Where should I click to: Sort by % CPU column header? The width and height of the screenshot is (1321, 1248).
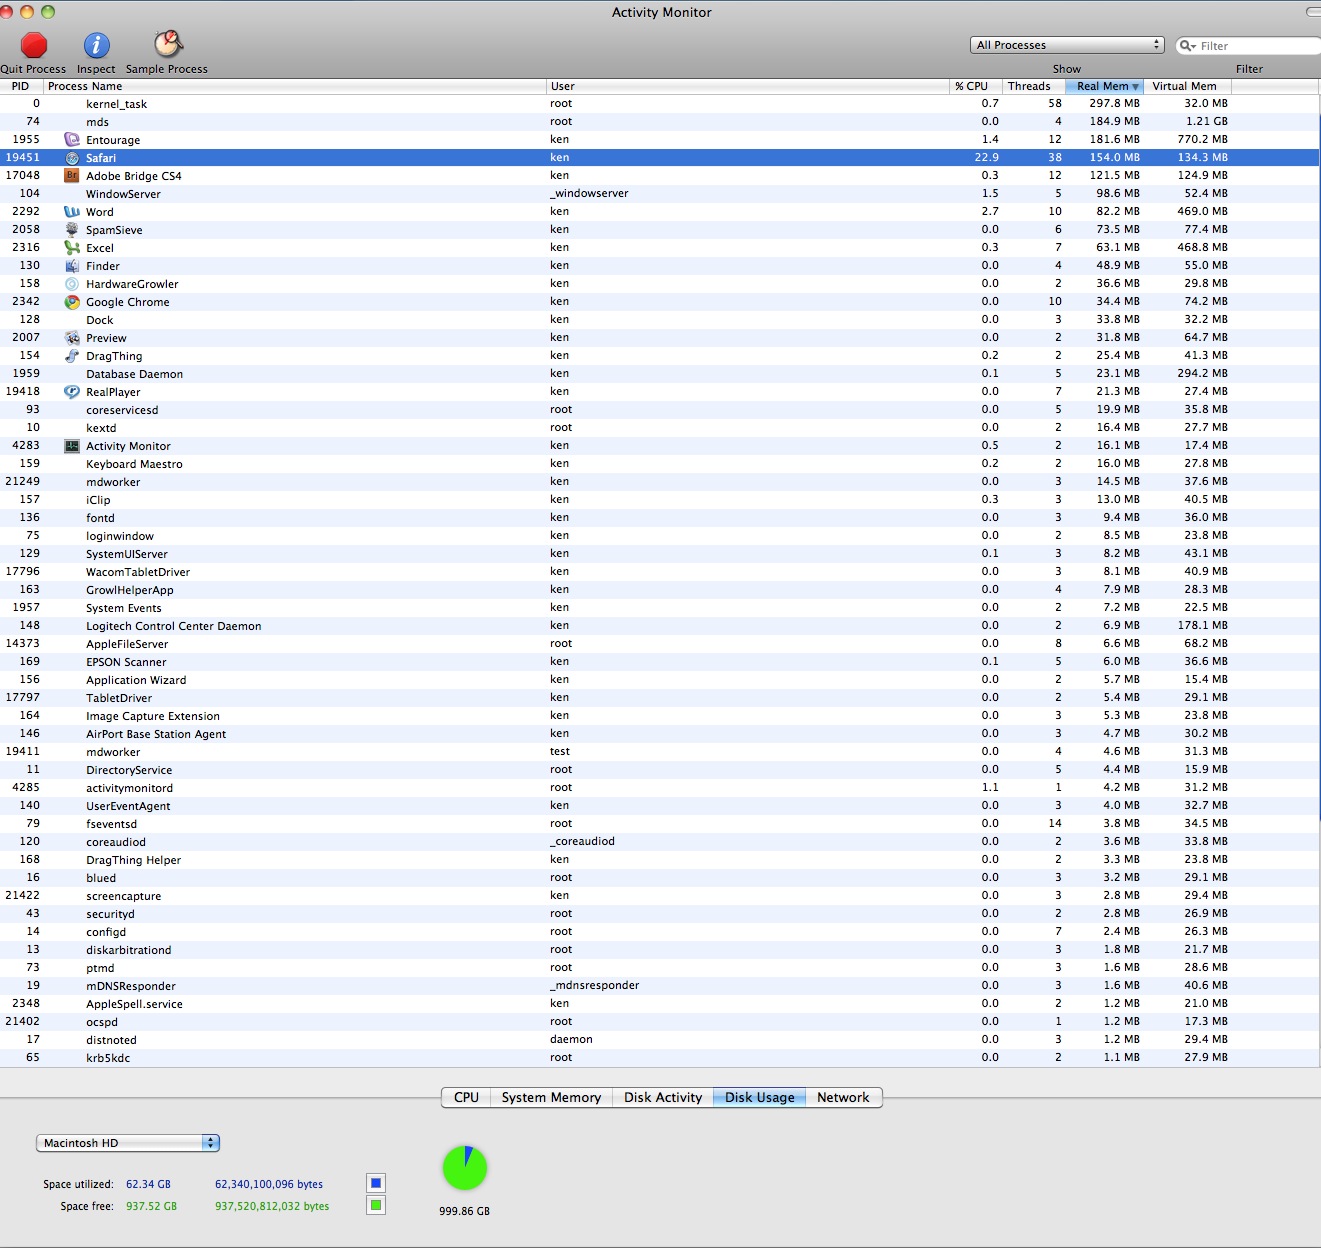pos(974,86)
